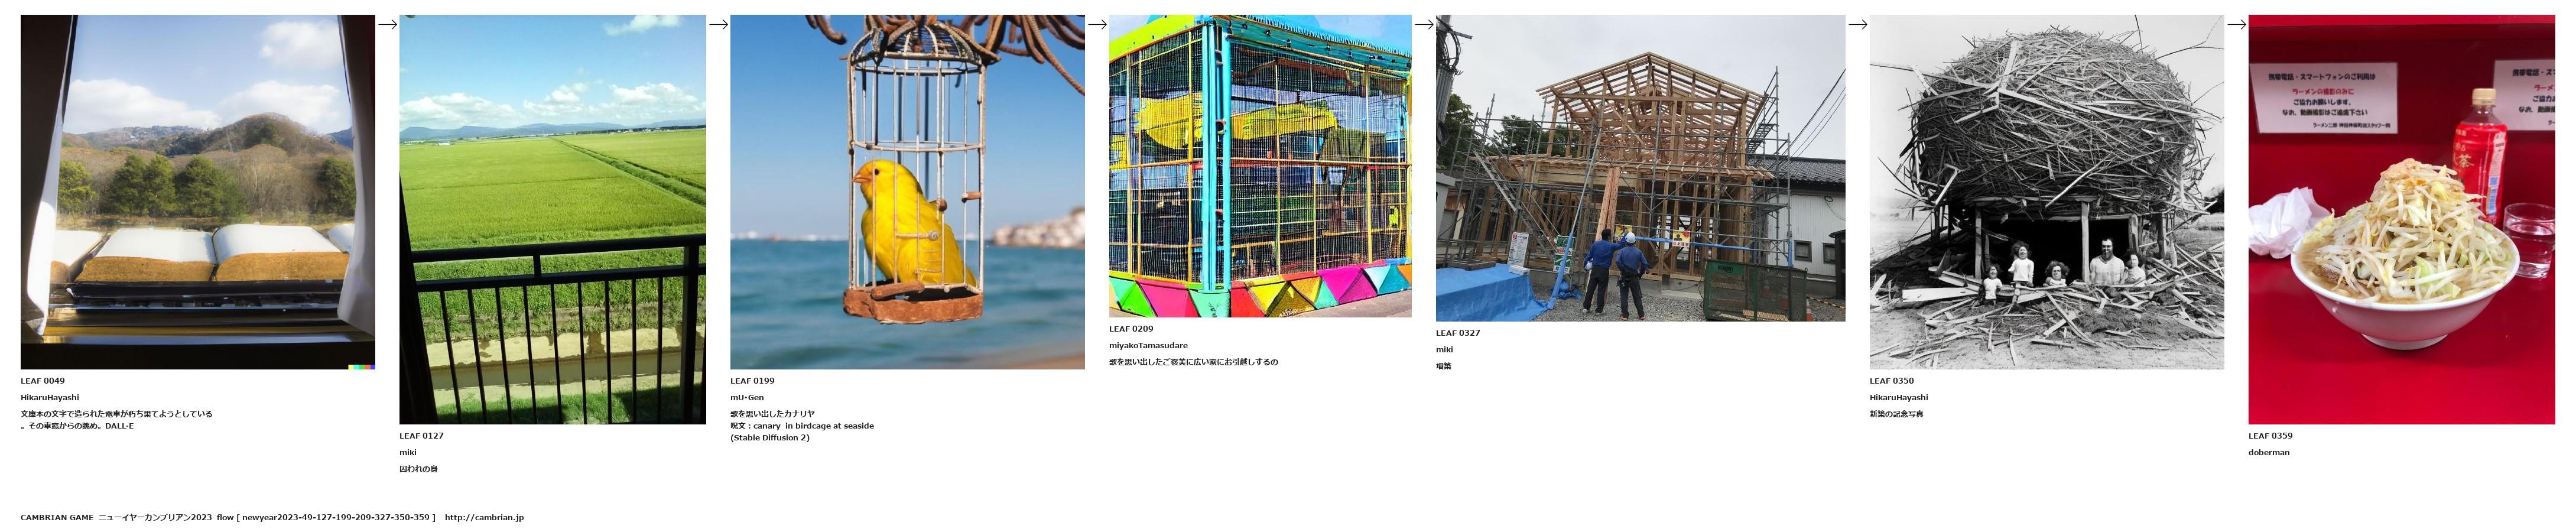Click the arrow before the ramen image
2576x532 pixels.
point(2236,24)
